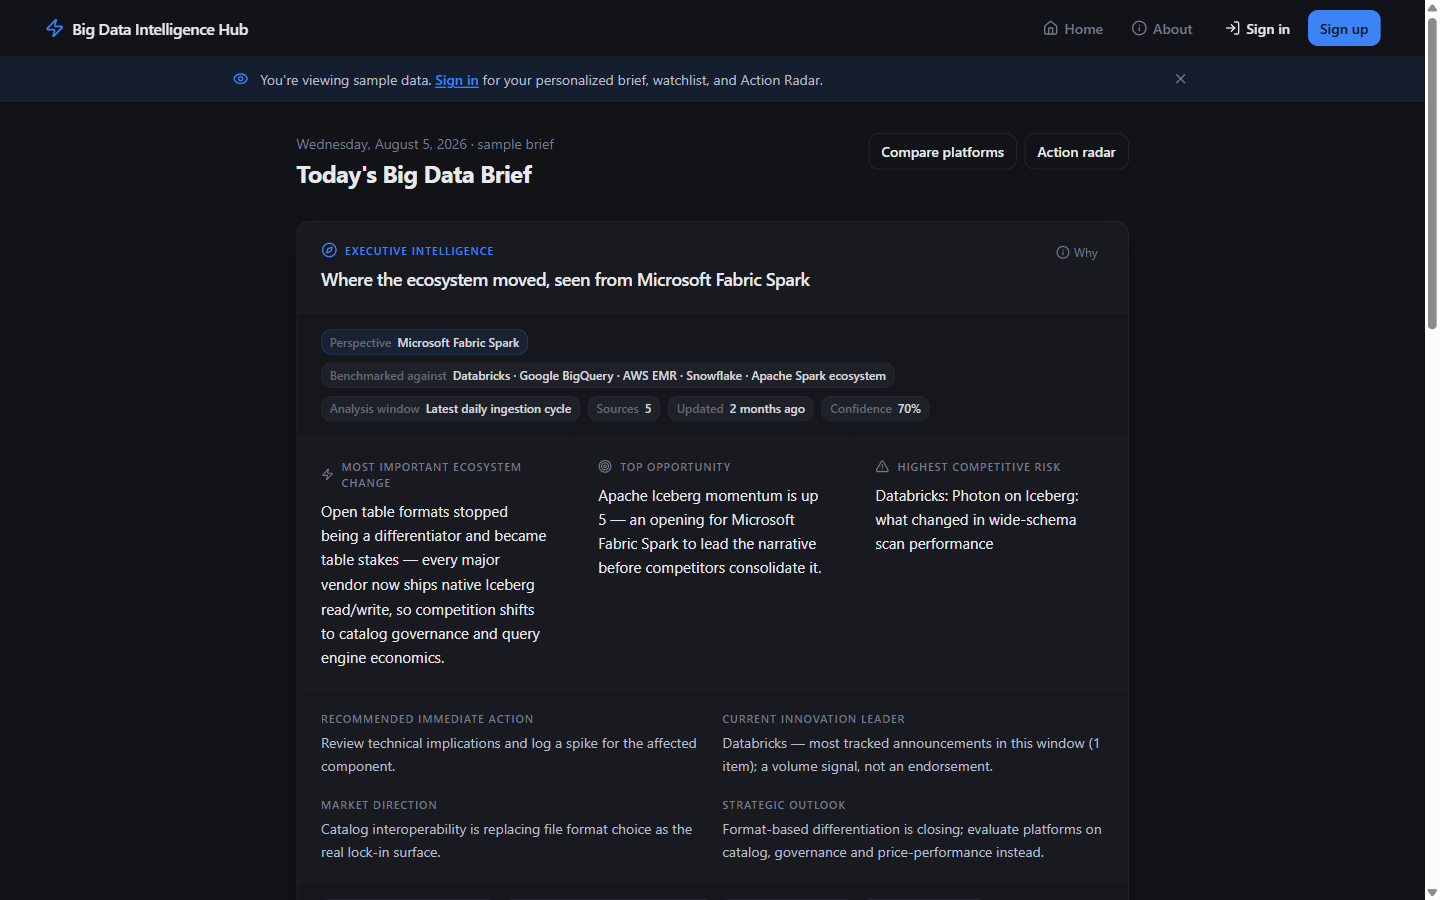The image size is (1440, 900).
Task: Click the Today's Big Data Brief heading
Action: click(414, 175)
